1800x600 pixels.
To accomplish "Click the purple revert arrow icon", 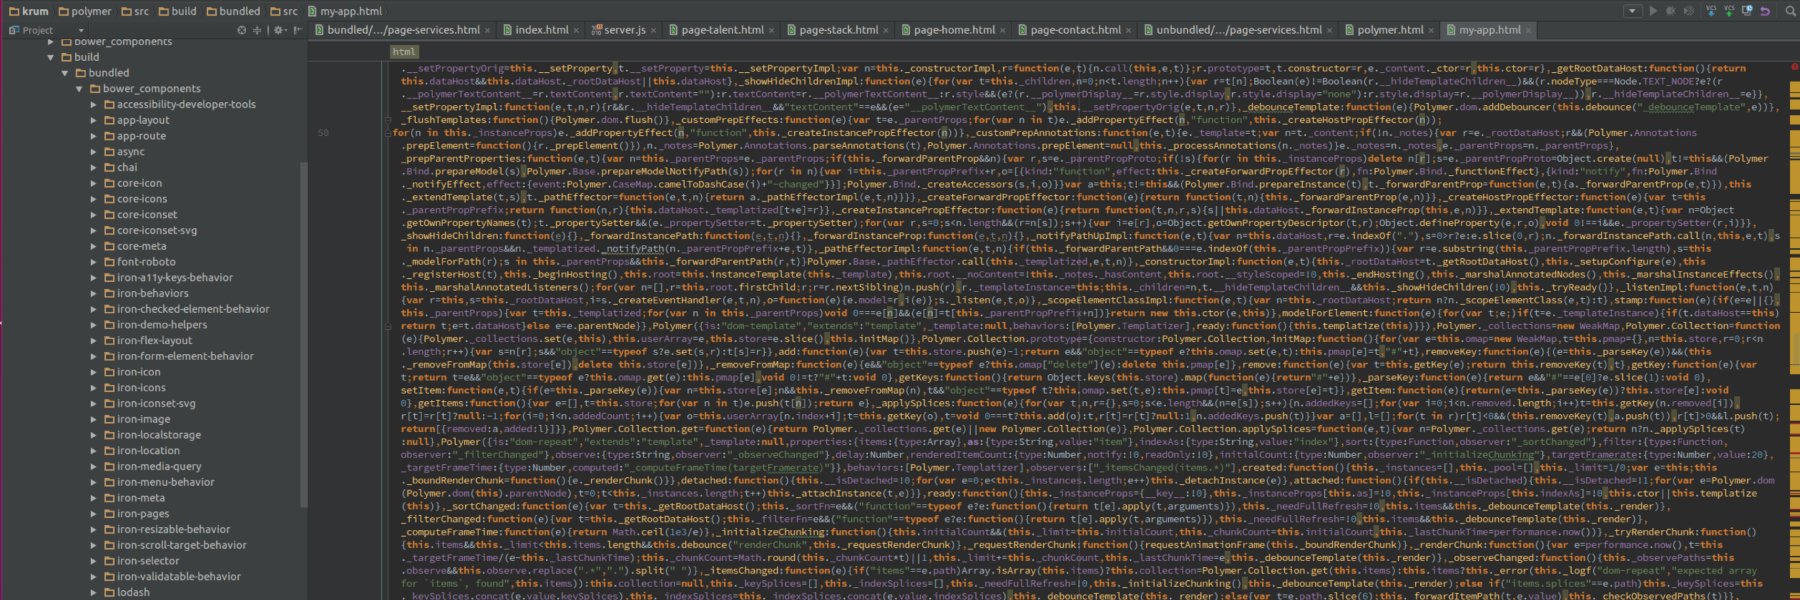I will pos(1765,11).
